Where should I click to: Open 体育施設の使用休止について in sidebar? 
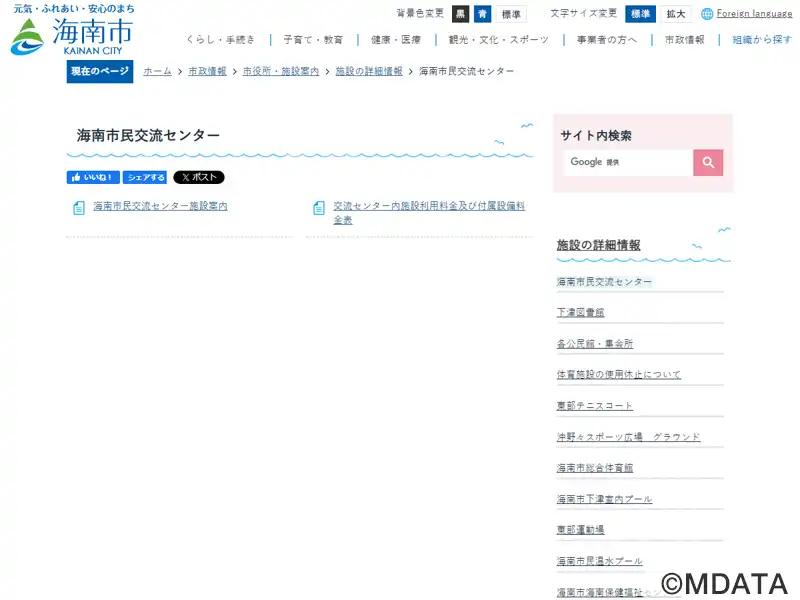pos(618,374)
